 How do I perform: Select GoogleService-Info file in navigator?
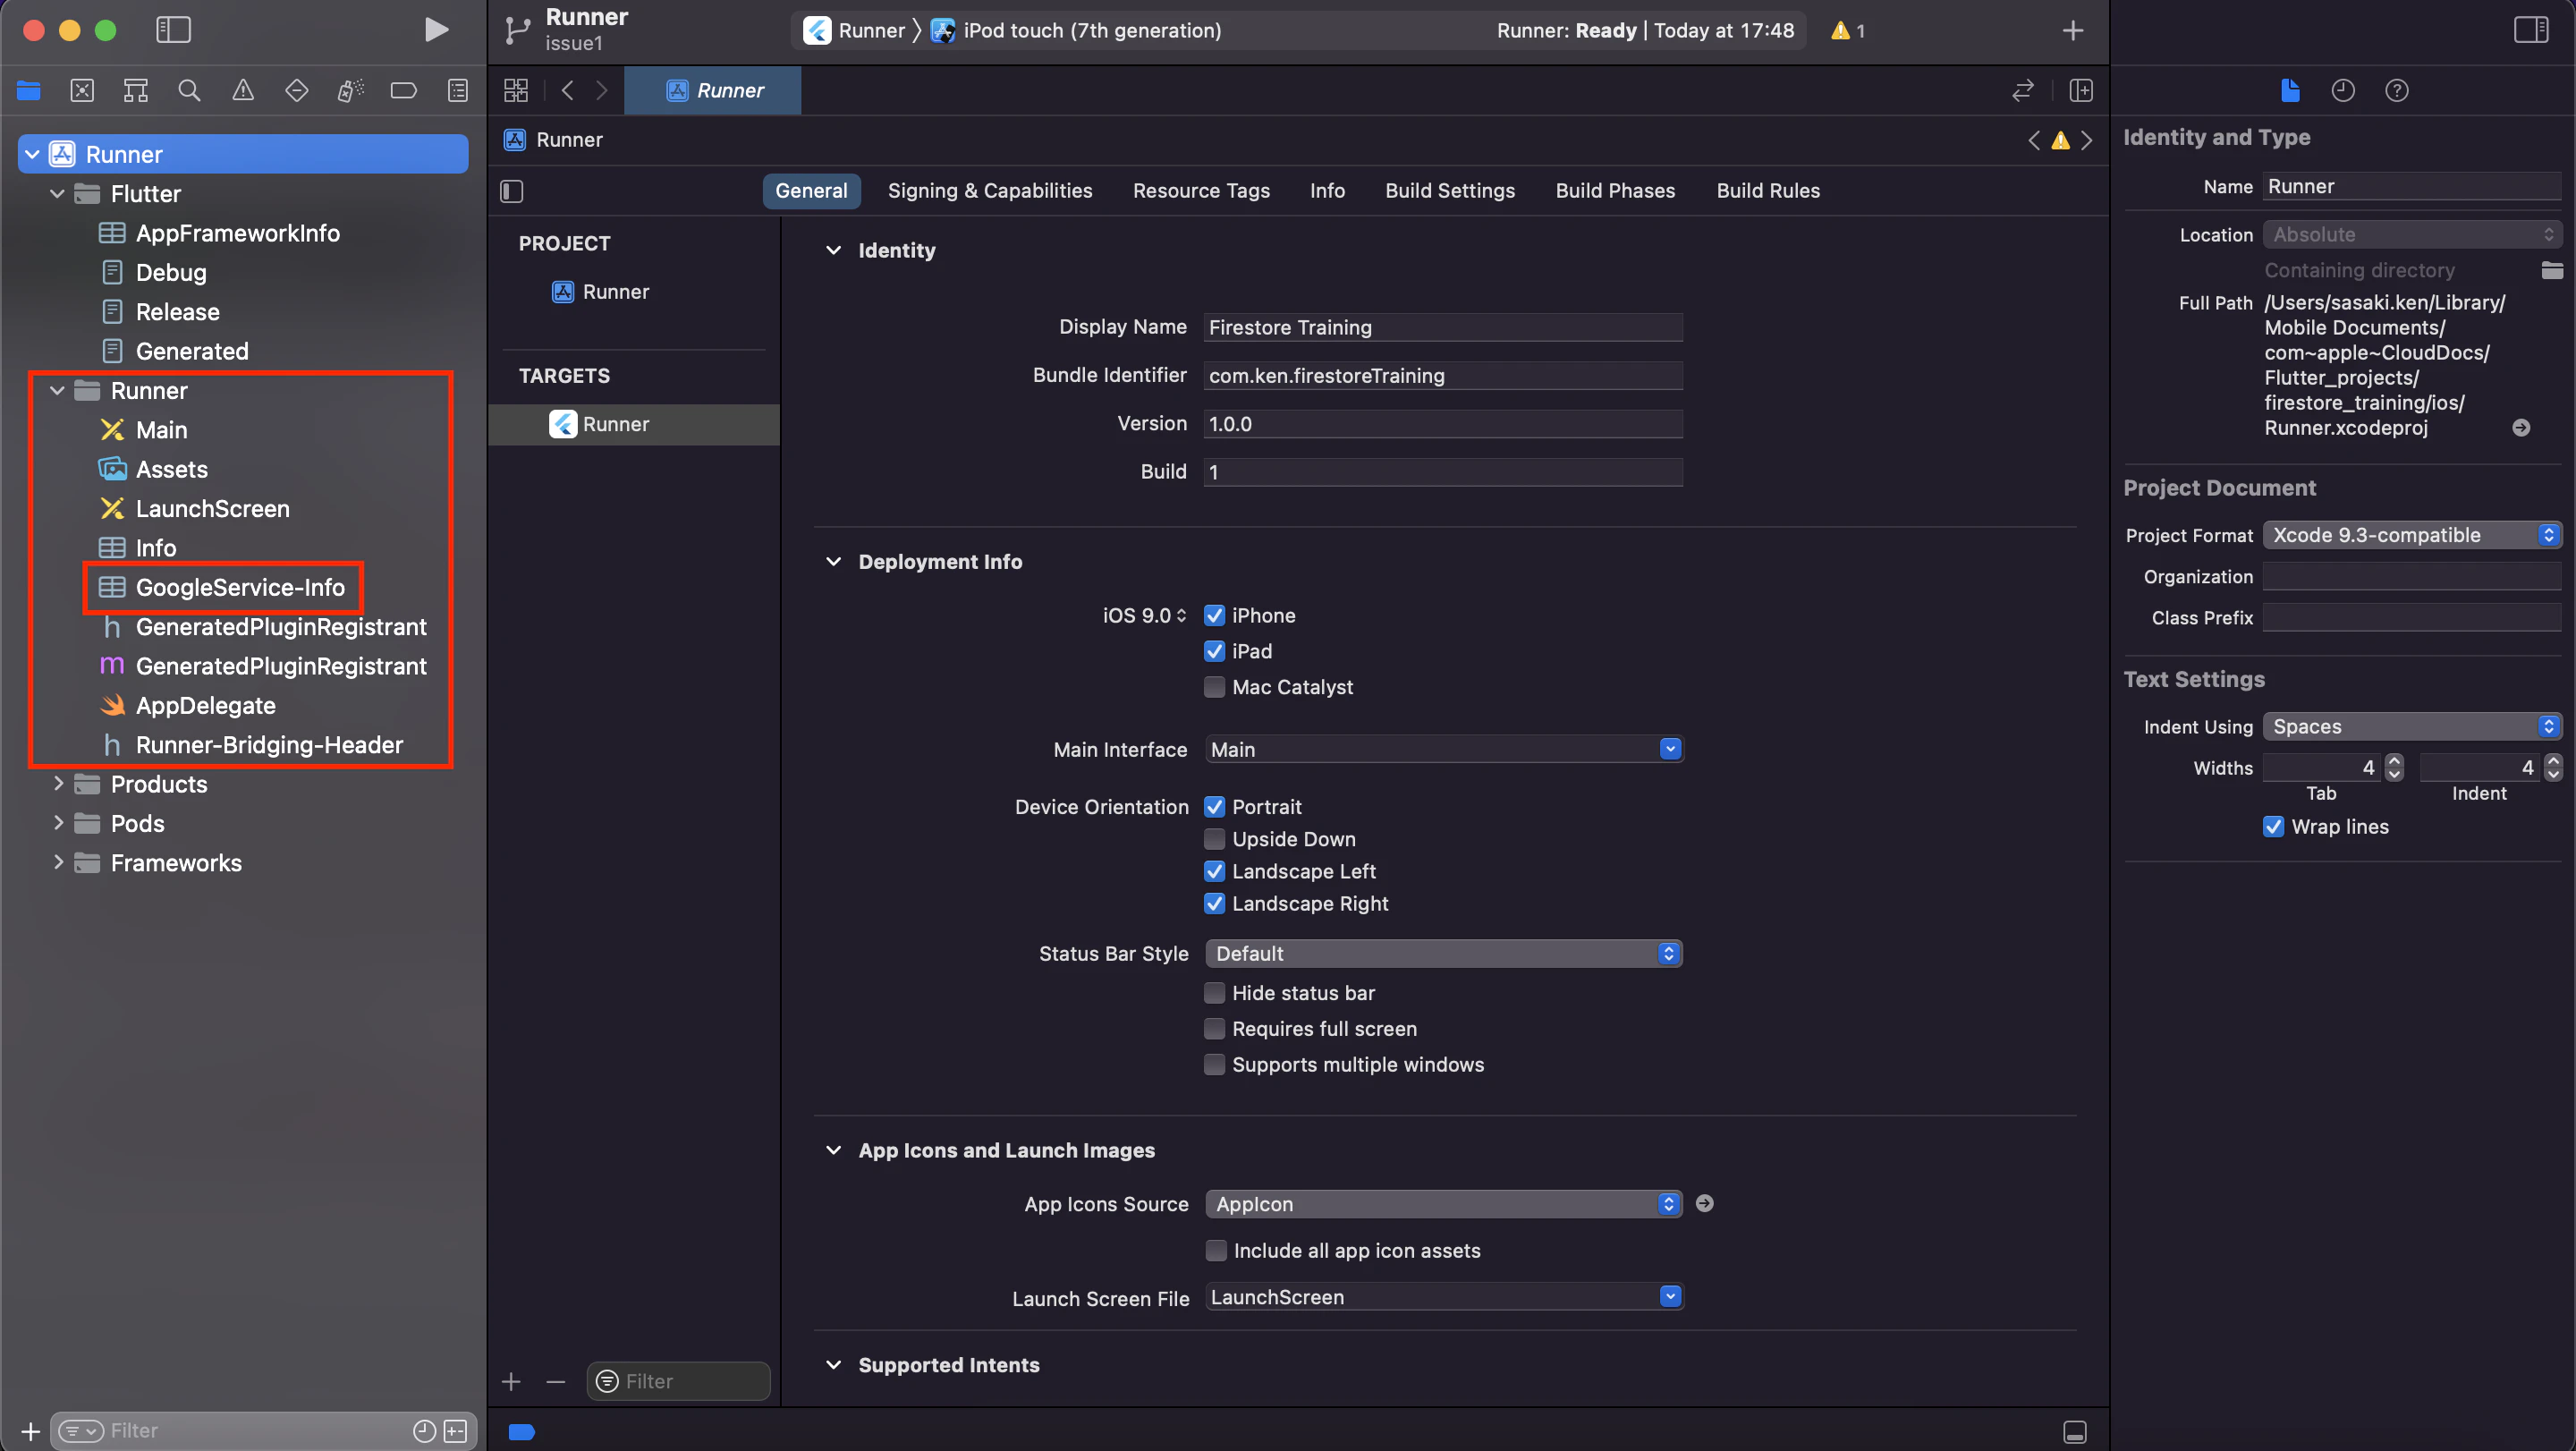(x=240, y=587)
